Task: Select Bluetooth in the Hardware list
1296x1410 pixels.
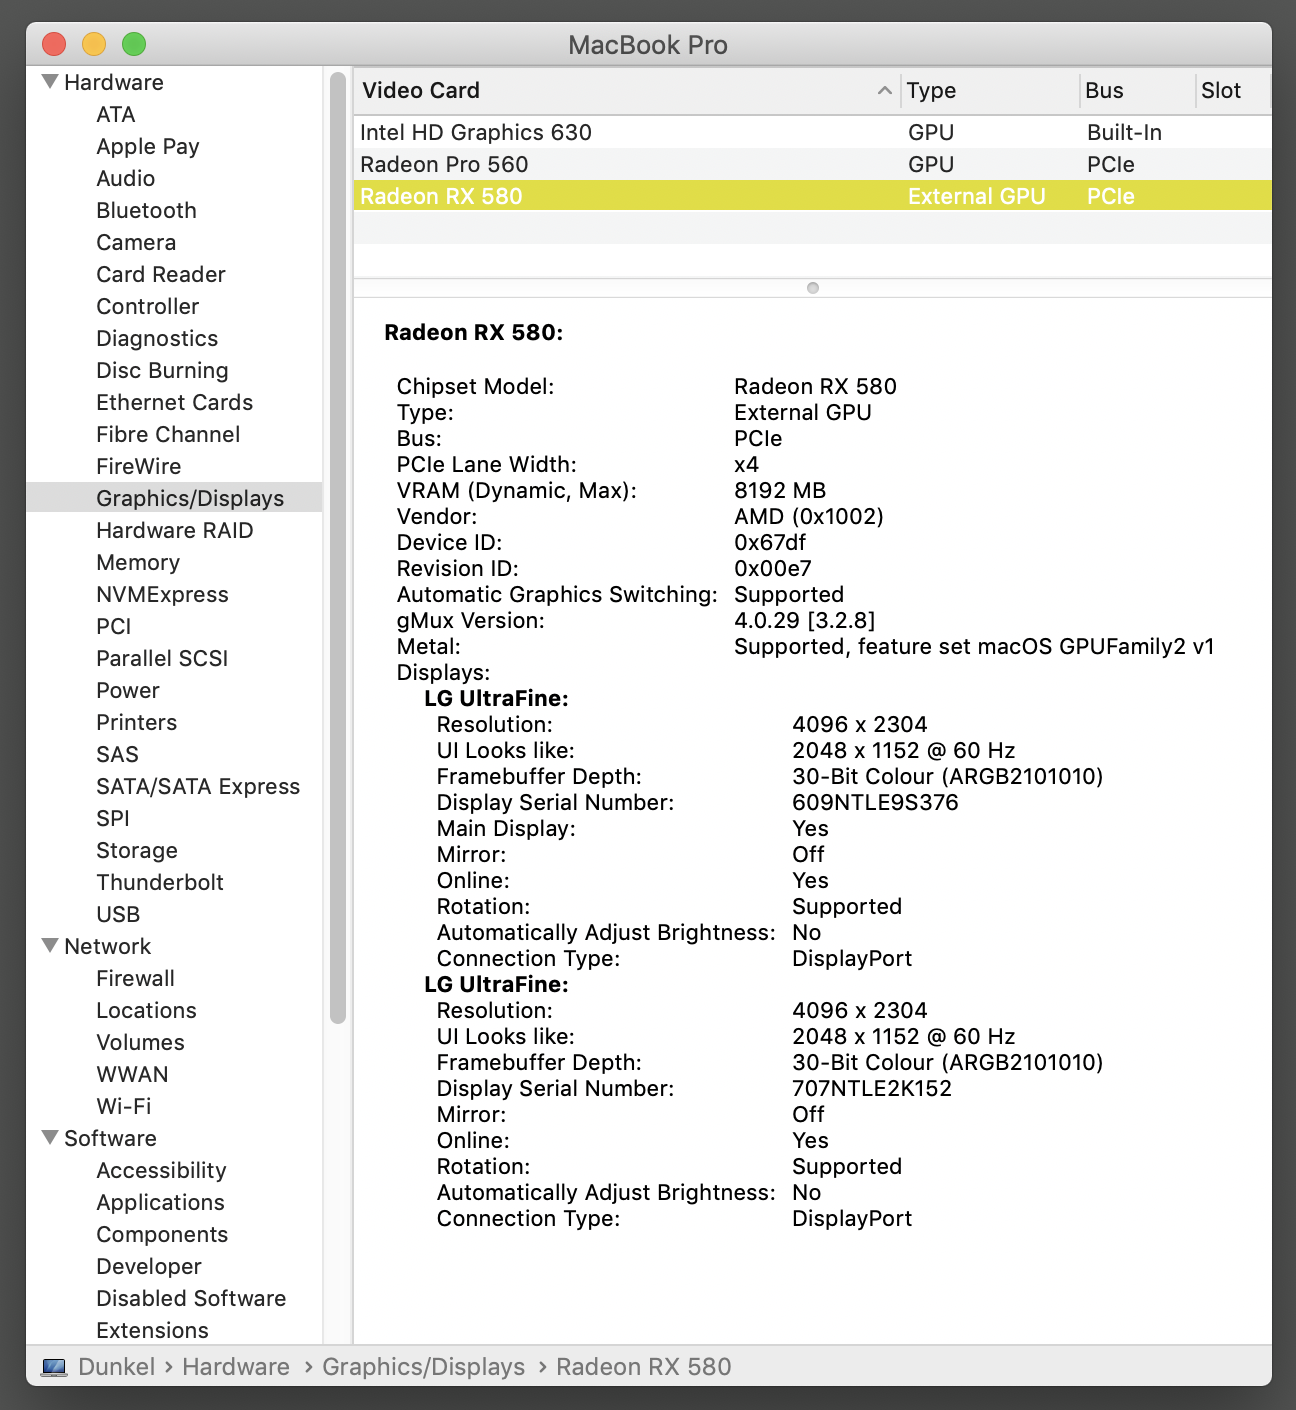Action: [x=147, y=210]
